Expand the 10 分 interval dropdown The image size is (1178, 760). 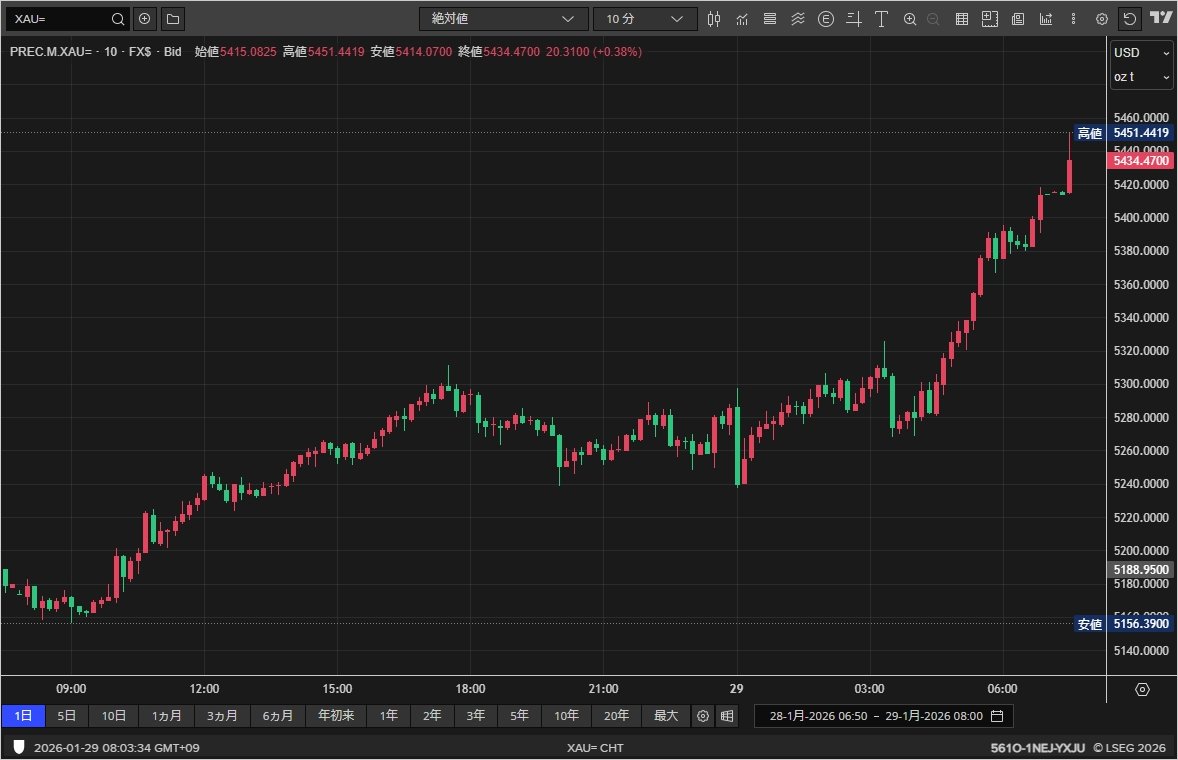[645, 19]
